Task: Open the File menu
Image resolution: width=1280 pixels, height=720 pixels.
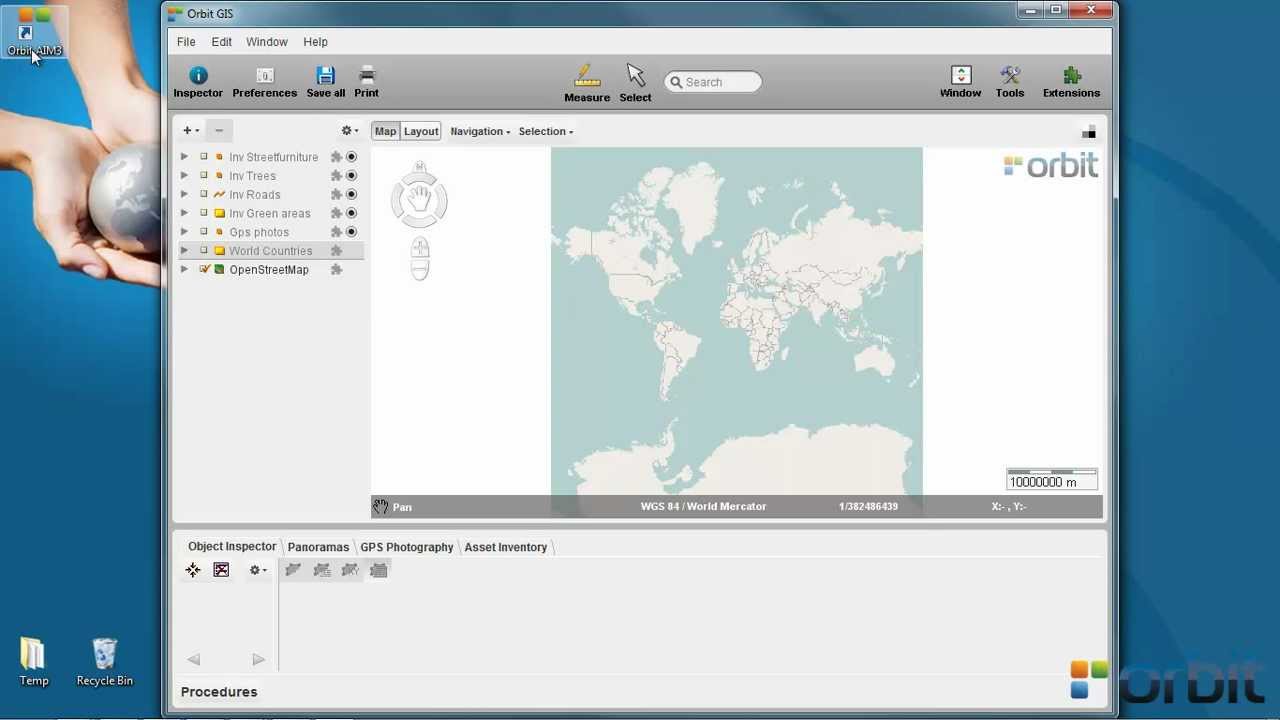Action: (x=186, y=42)
